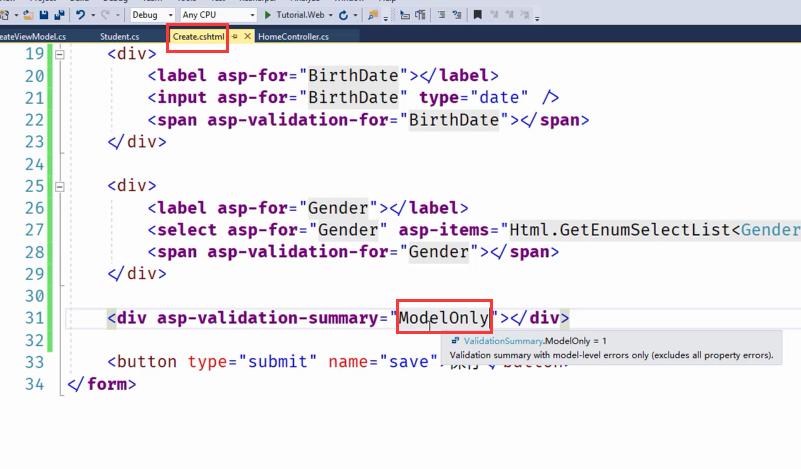The image size is (801, 469).
Task: Click the type="date" attribute on line 21
Action: 474,98
